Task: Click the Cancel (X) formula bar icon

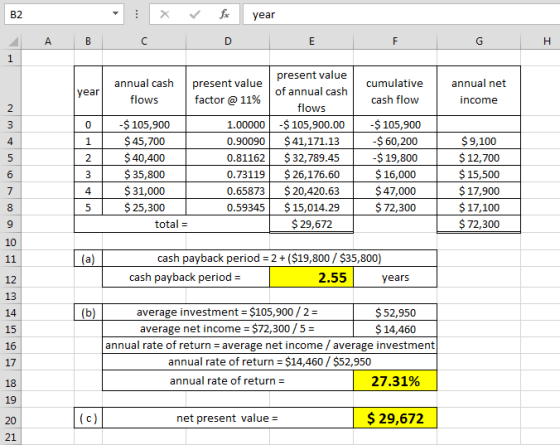Action: pyautogui.click(x=165, y=14)
